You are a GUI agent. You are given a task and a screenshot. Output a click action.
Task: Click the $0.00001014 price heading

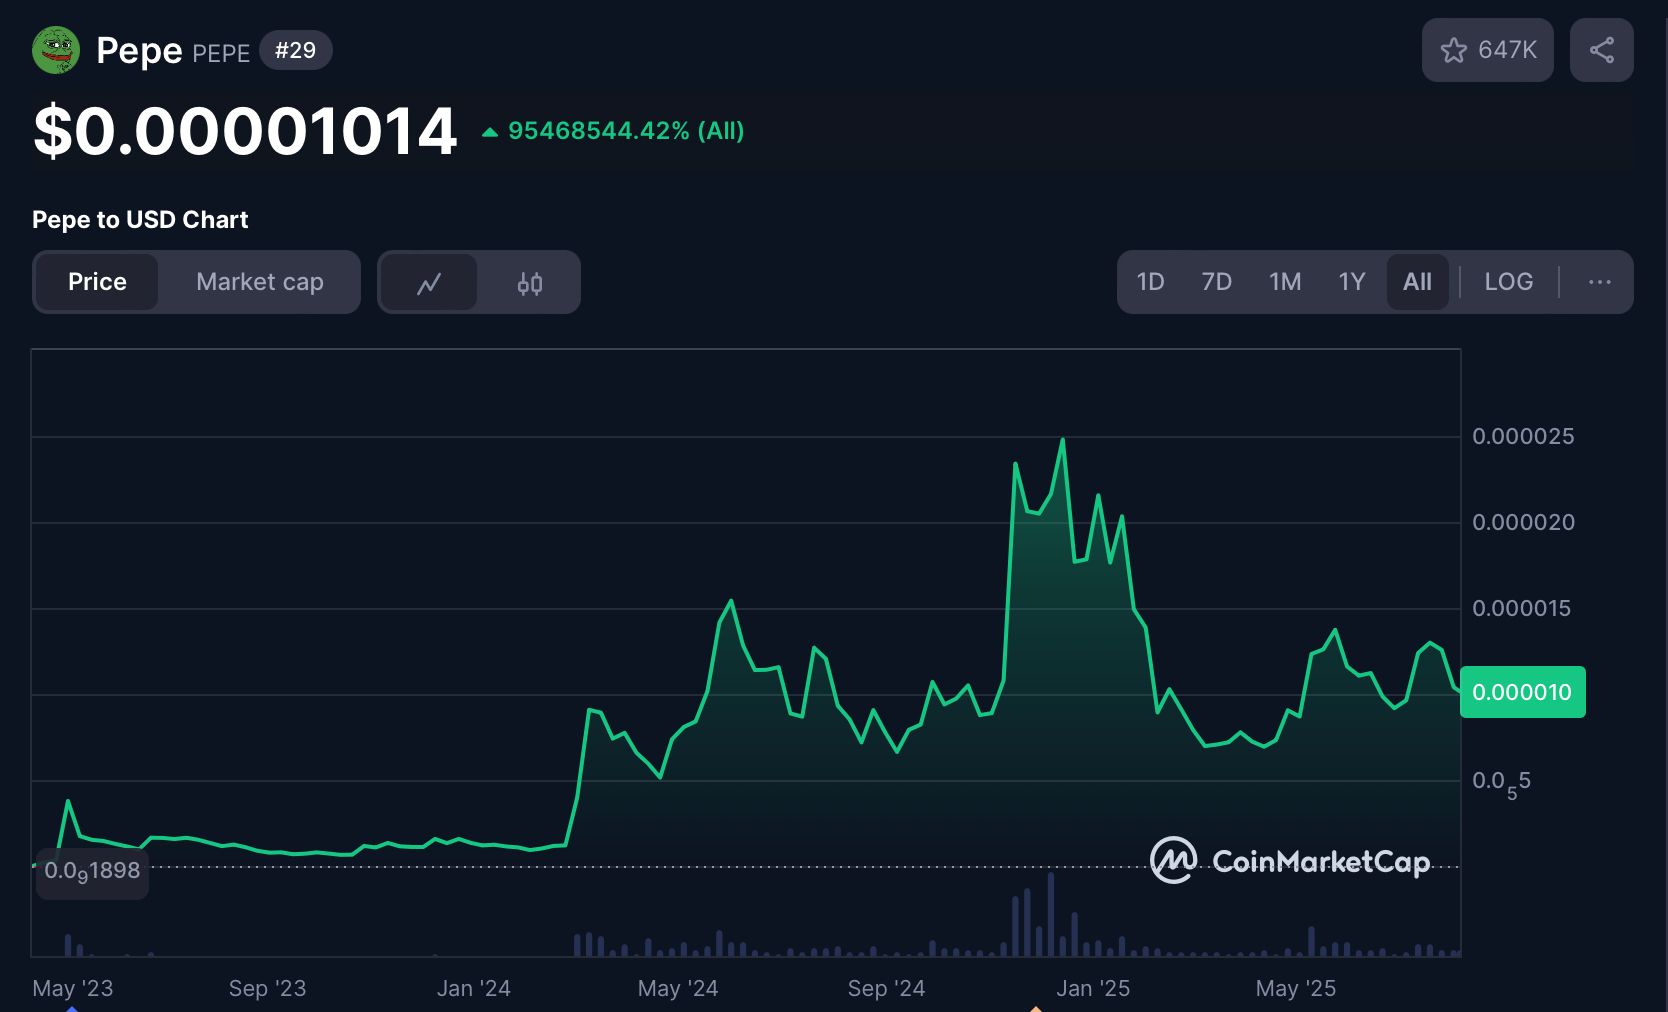pos(245,131)
